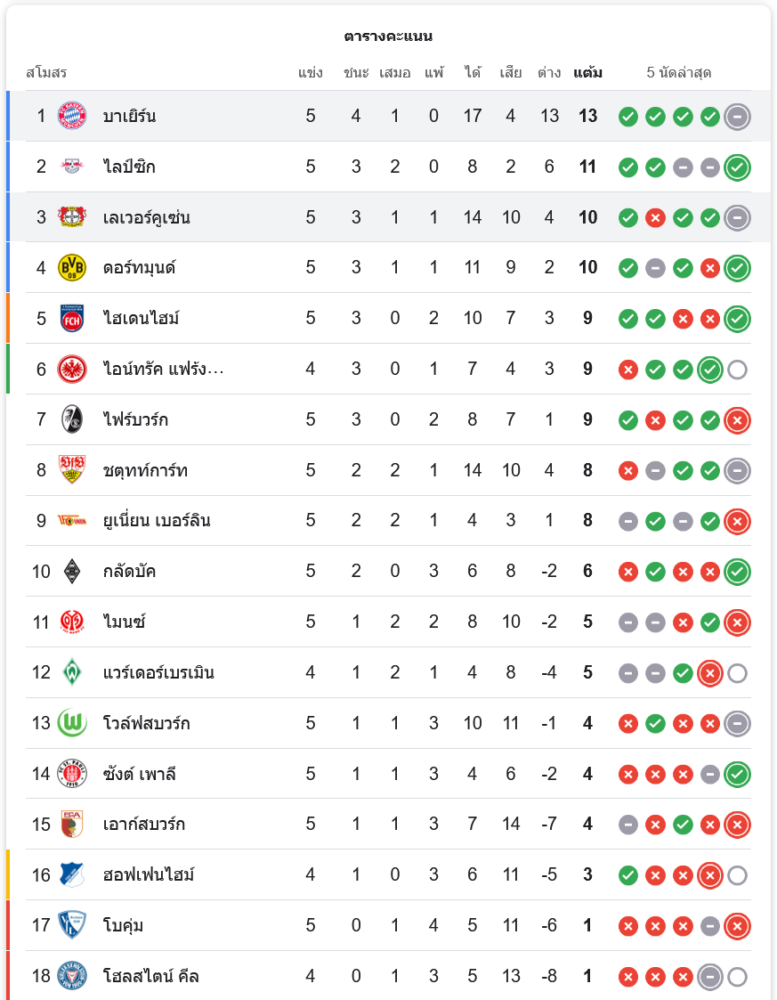Open the ชตุทท์การ์ท team link
This screenshot has width=777, height=1000.
[x=145, y=470]
